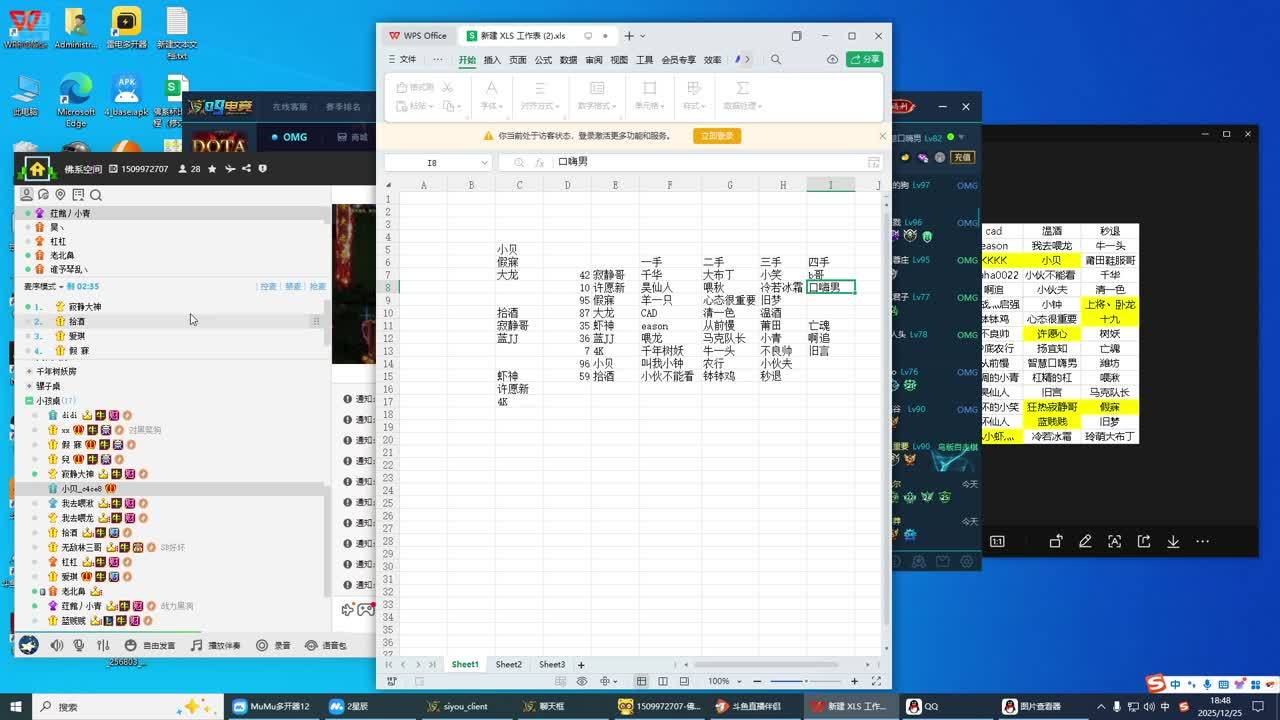Add a new sheet with plus button
Image resolution: width=1280 pixels, height=720 pixels.
tap(581, 665)
